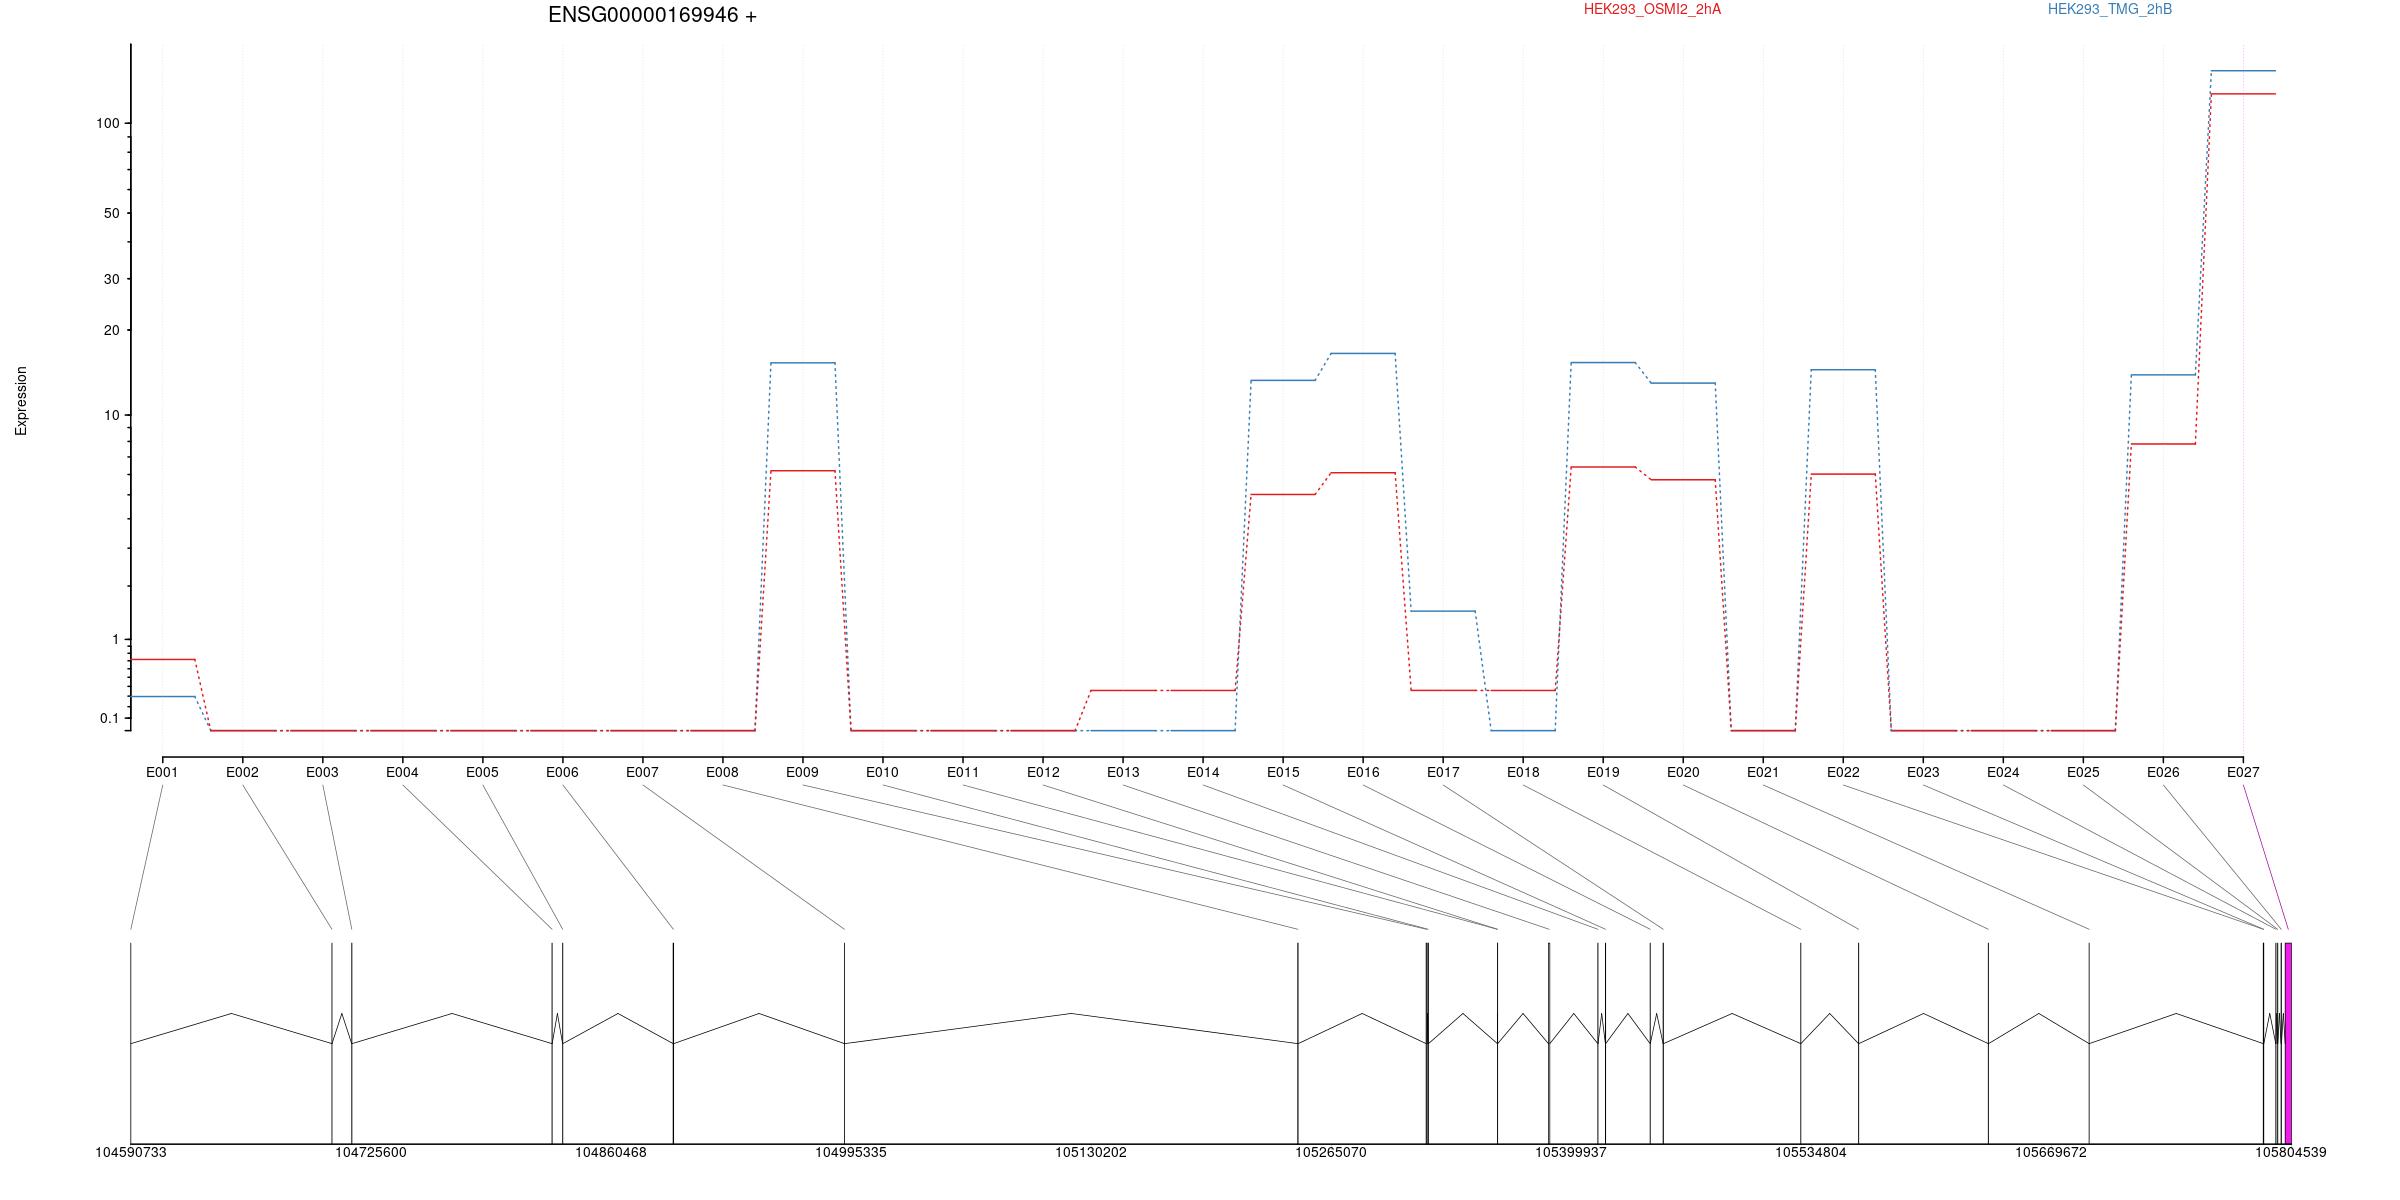The image size is (2400, 1200).
Task: Click y-axis tick value 20
Action: (x=111, y=330)
